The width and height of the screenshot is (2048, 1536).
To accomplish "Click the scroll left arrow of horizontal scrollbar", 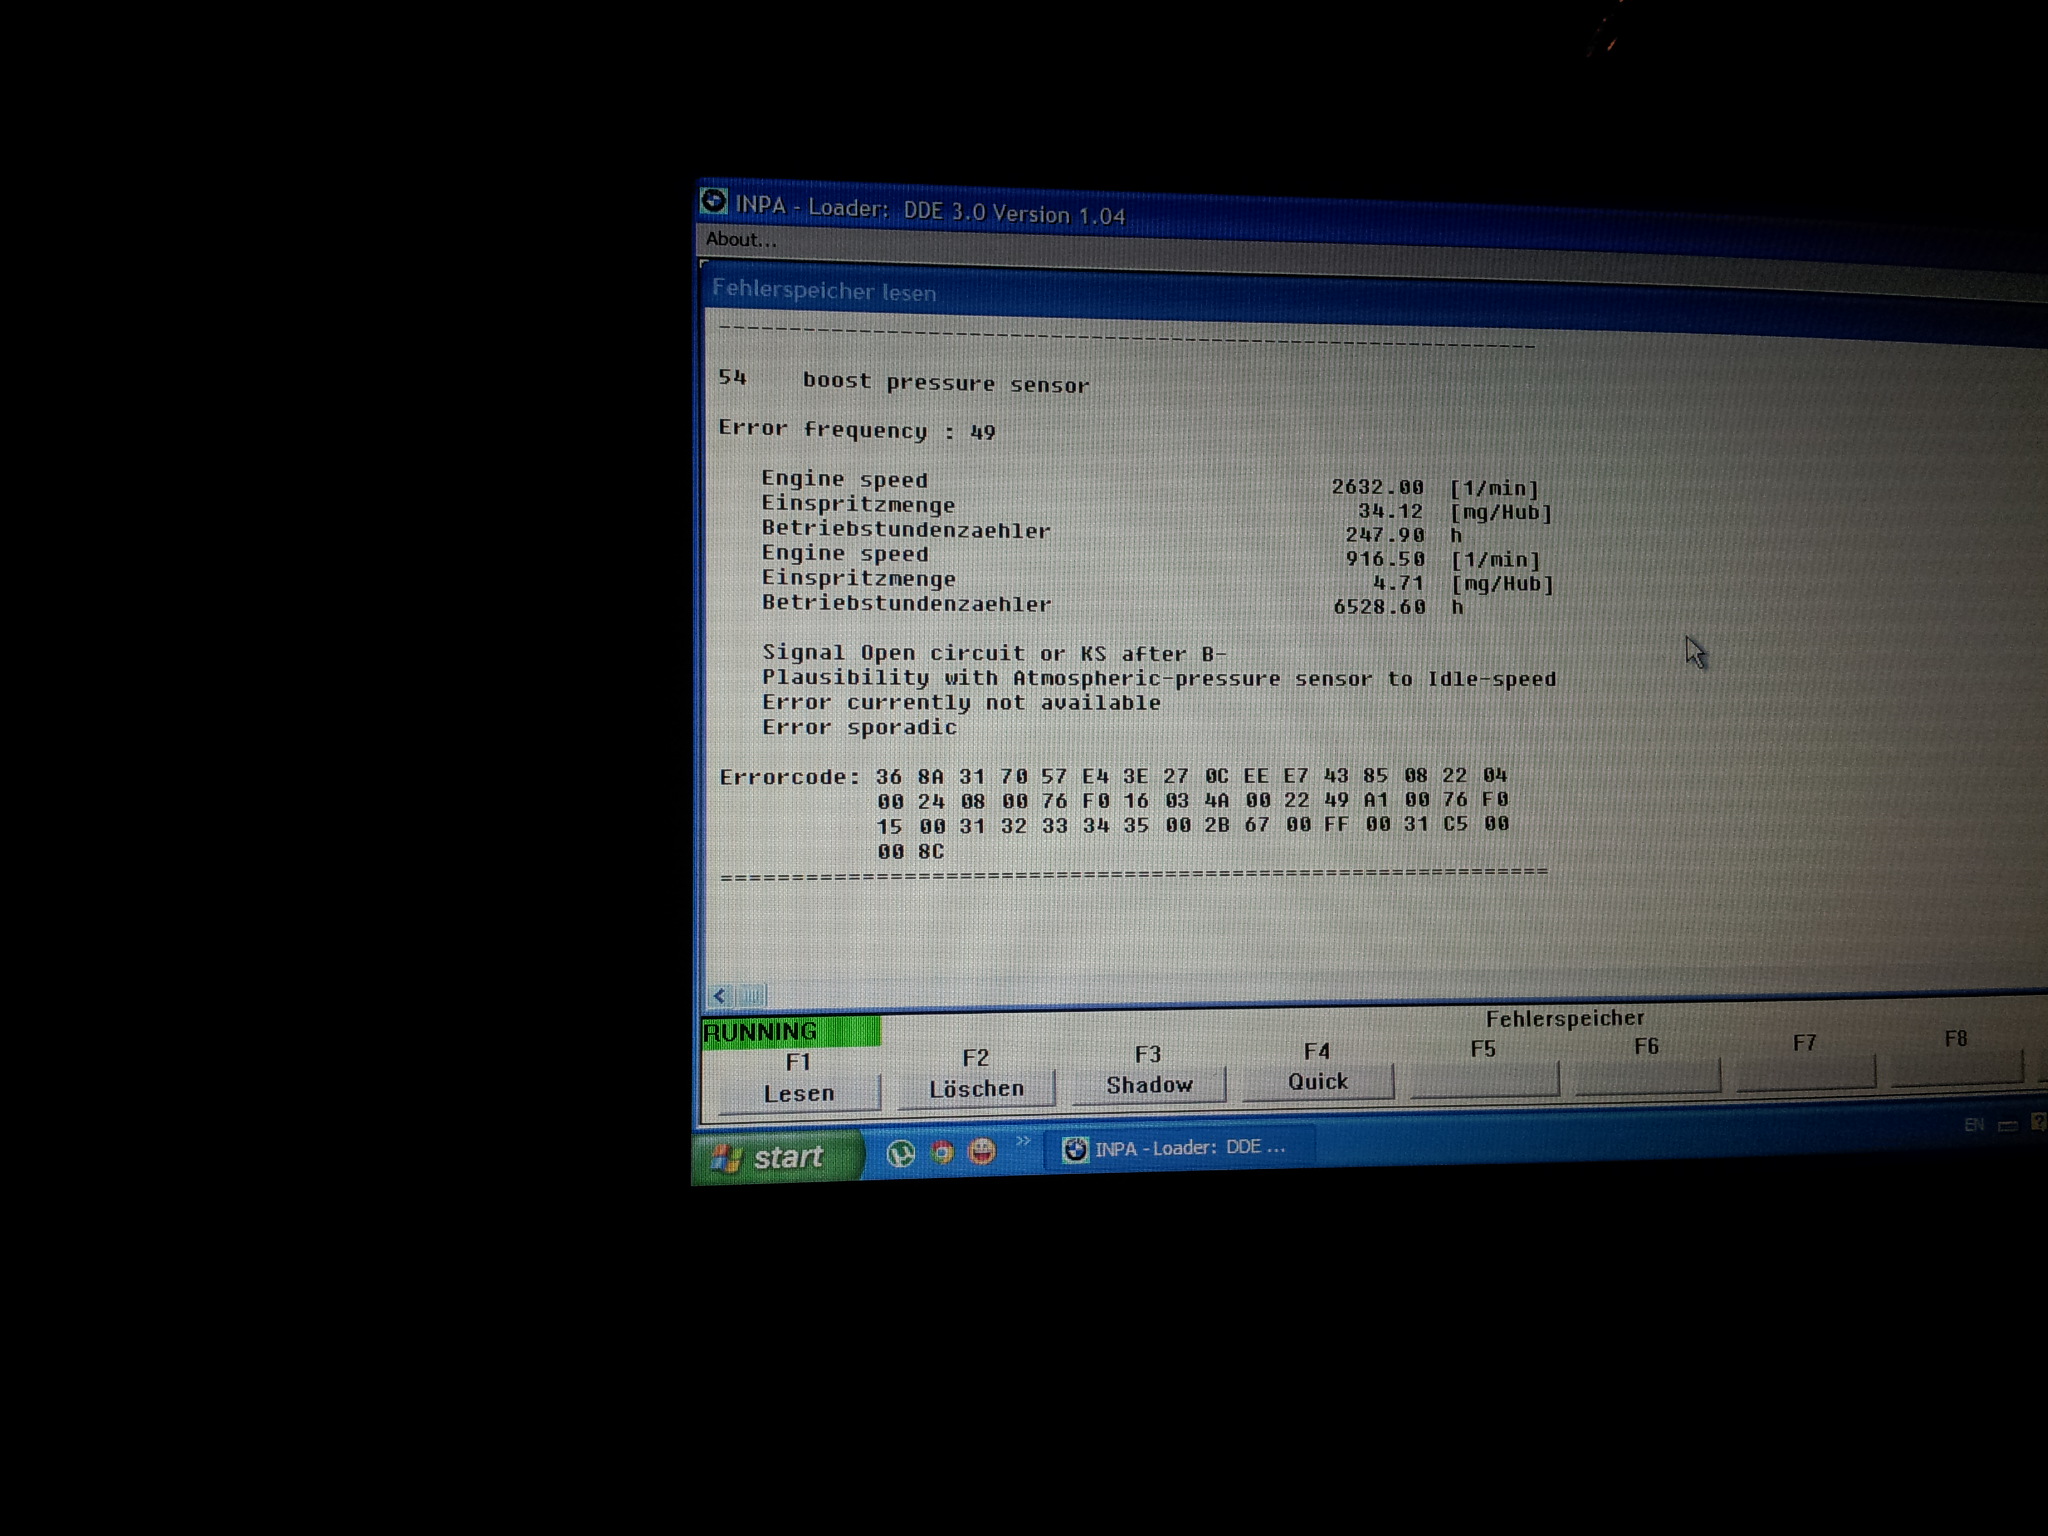I will pyautogui.click(x=719, y=995).
